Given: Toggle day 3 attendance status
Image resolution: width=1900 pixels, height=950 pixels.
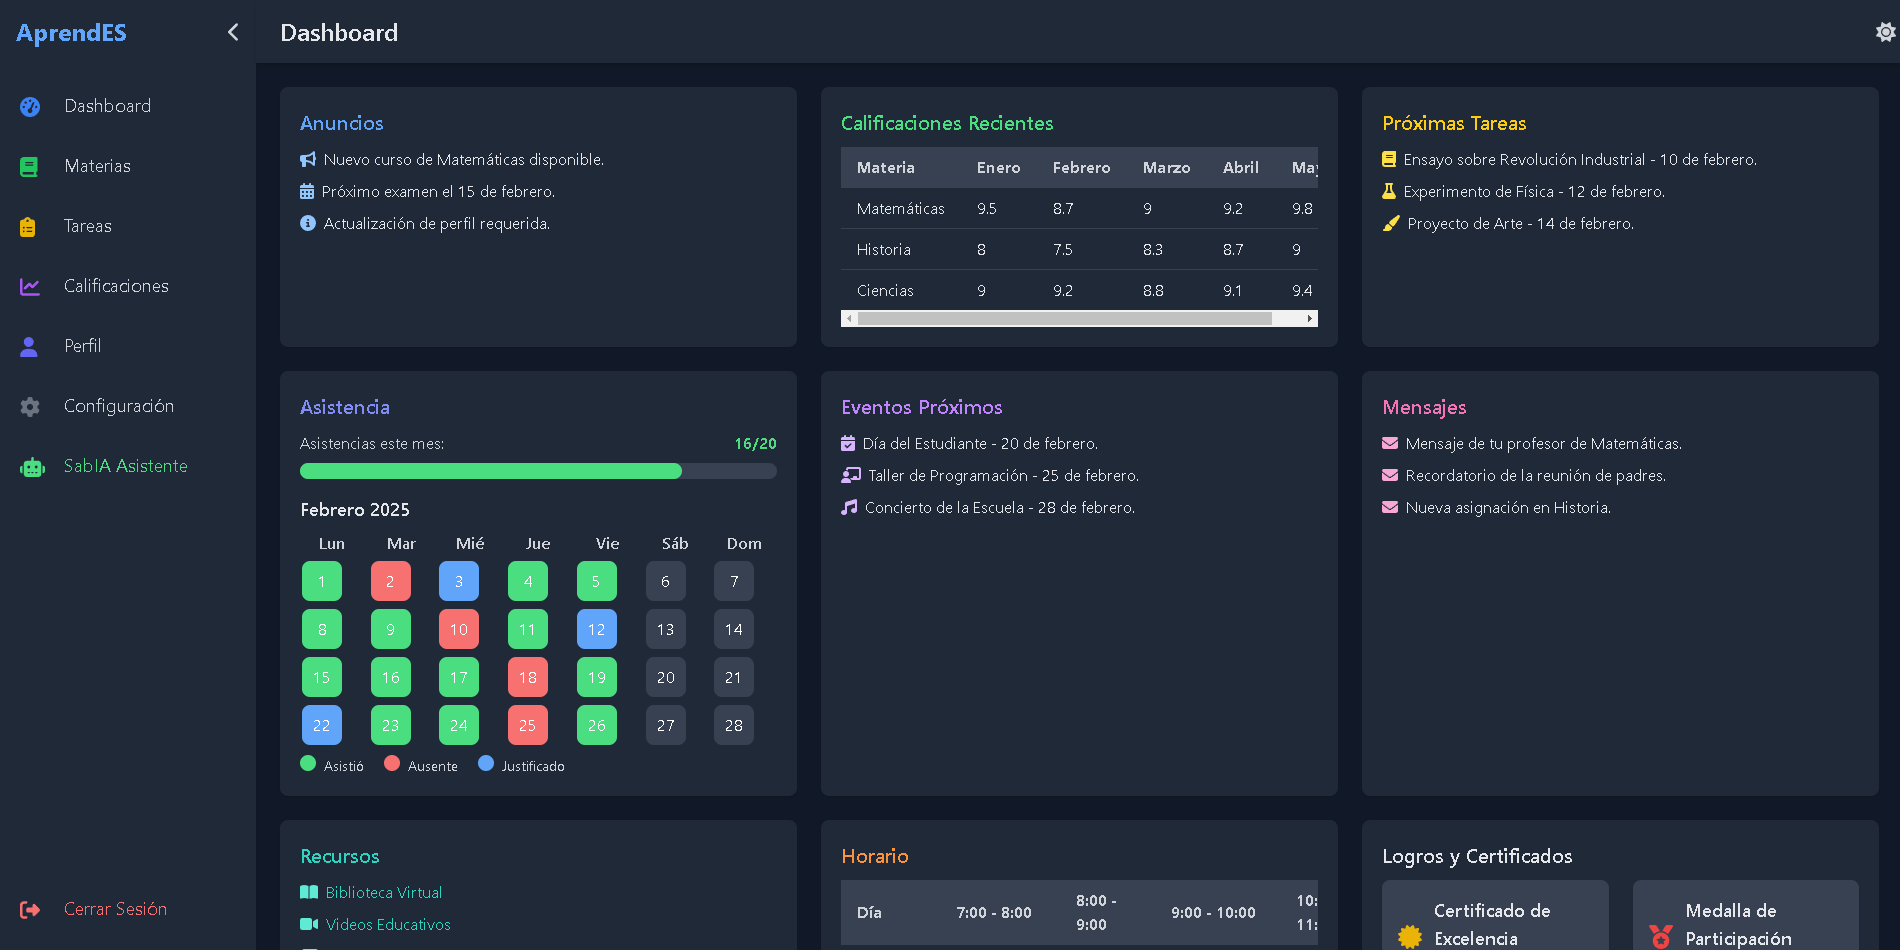Looking at the screenshot, I should (x=458, y=580).
